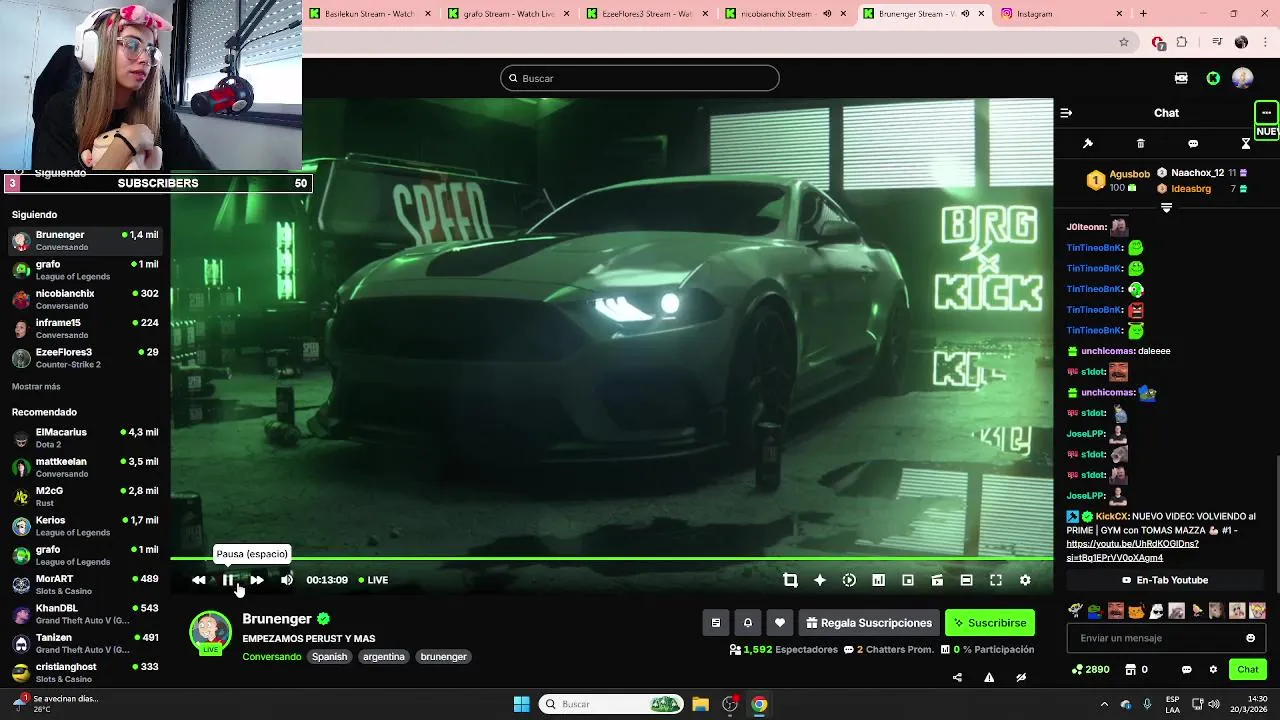Pause the stream with the pause button
Image resolution: width=1280 pixels, height=720 pixels.
[x=228, y=580]
